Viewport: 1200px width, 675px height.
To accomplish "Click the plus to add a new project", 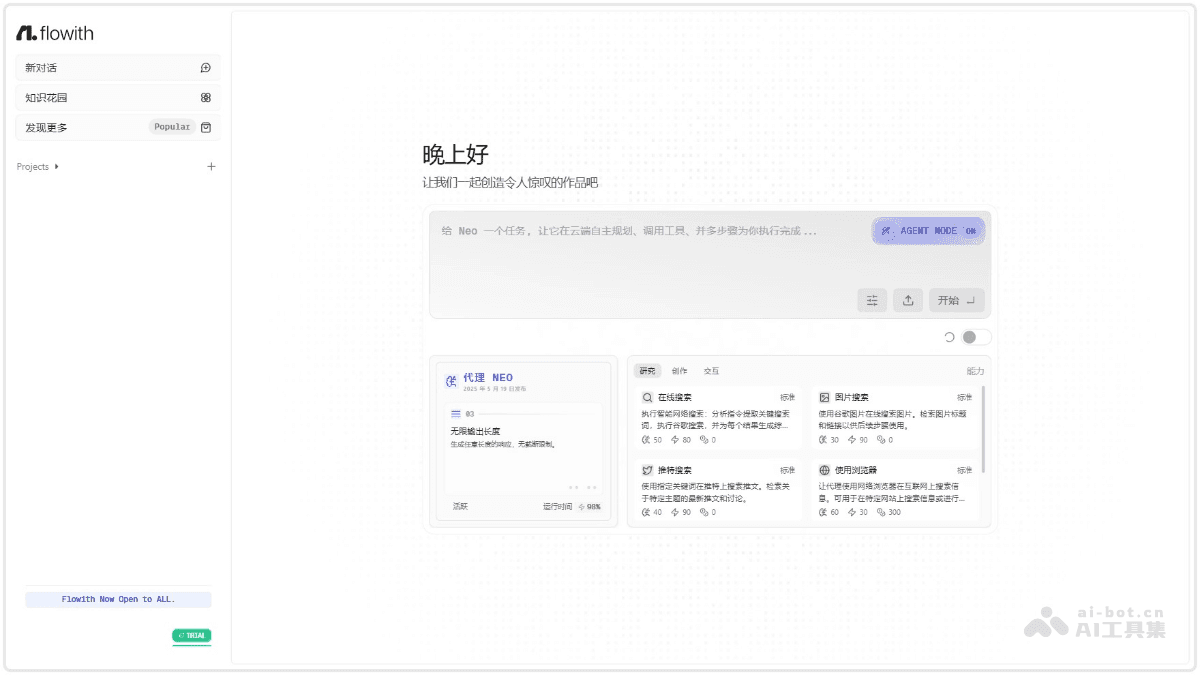I will click(x=211, y=167).
